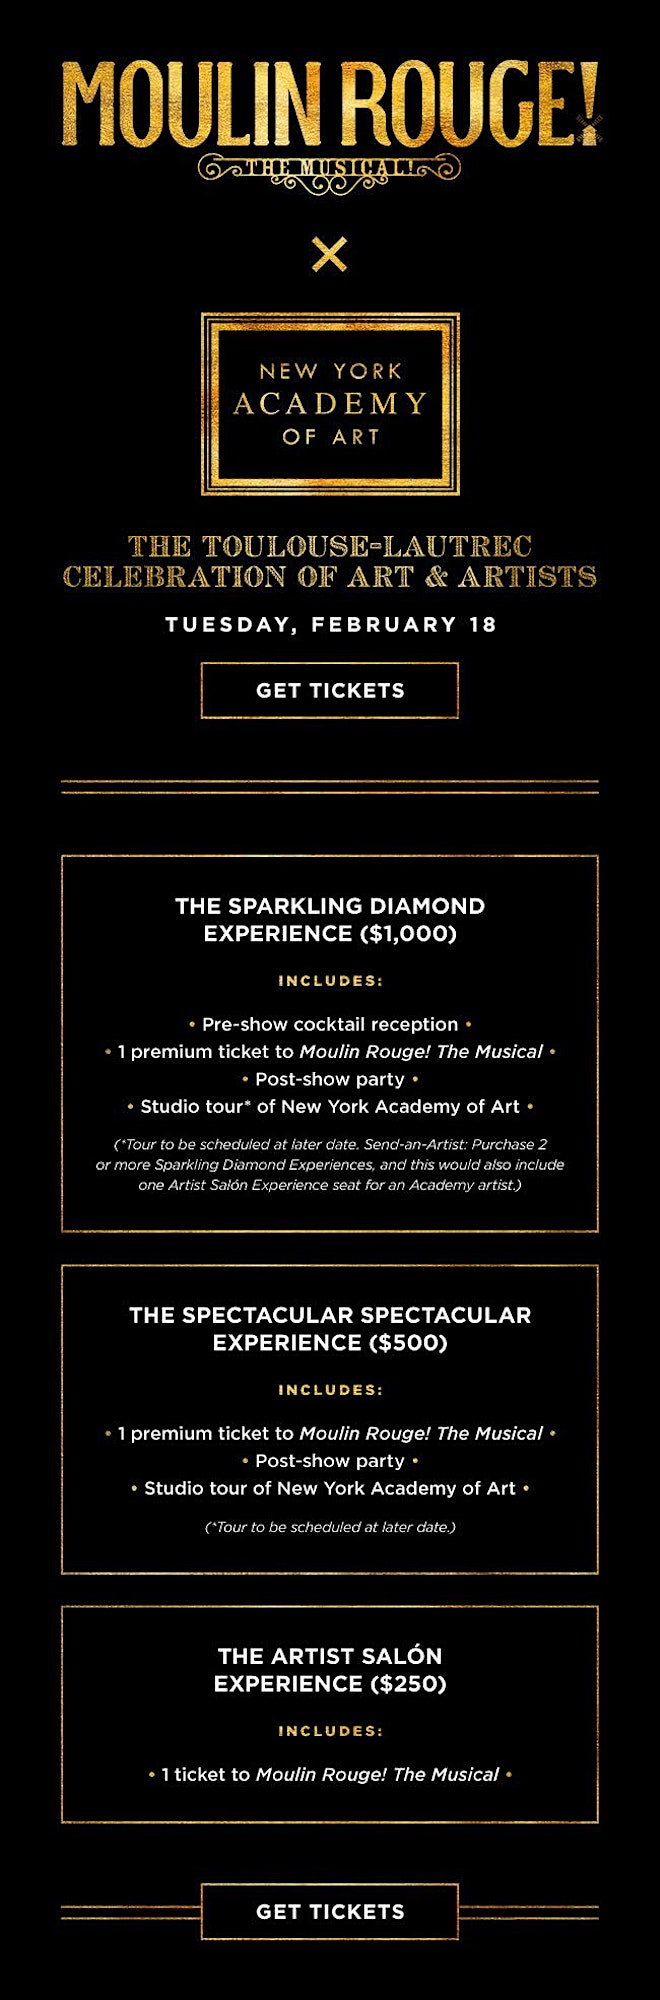The height and width of the screenshot is (2000, 660).
Task: Select The Sparkling Diamond Experience title
Action: coord(330,920)
